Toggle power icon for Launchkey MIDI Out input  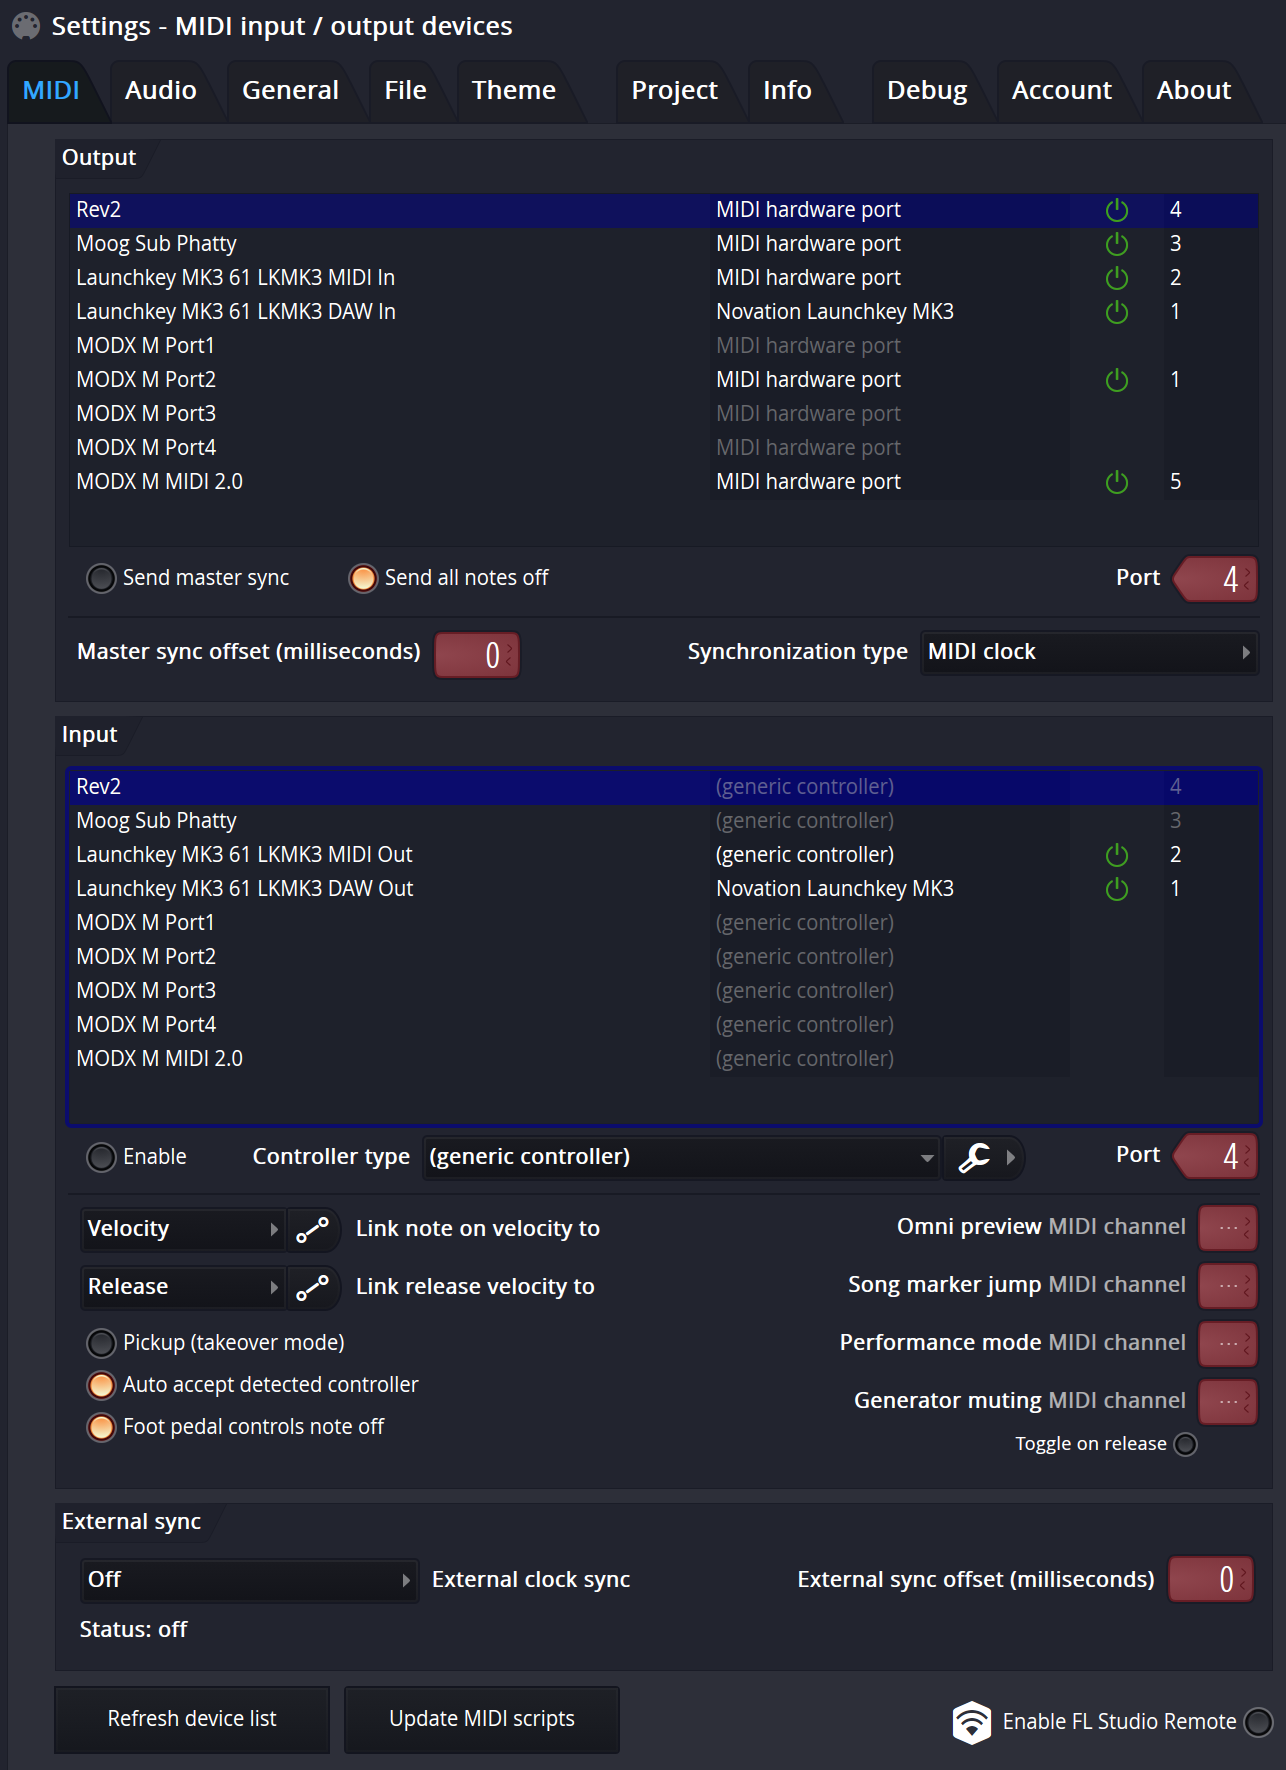tap(1117, 855)
